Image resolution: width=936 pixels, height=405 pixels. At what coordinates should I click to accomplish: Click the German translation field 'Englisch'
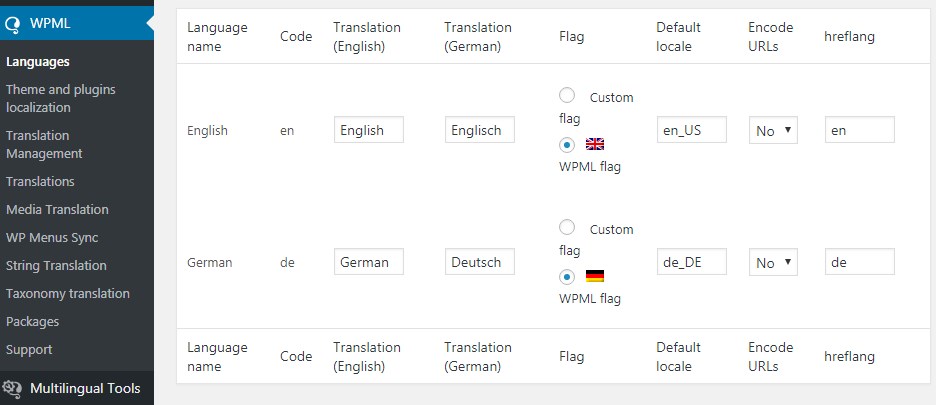point(479,130)
